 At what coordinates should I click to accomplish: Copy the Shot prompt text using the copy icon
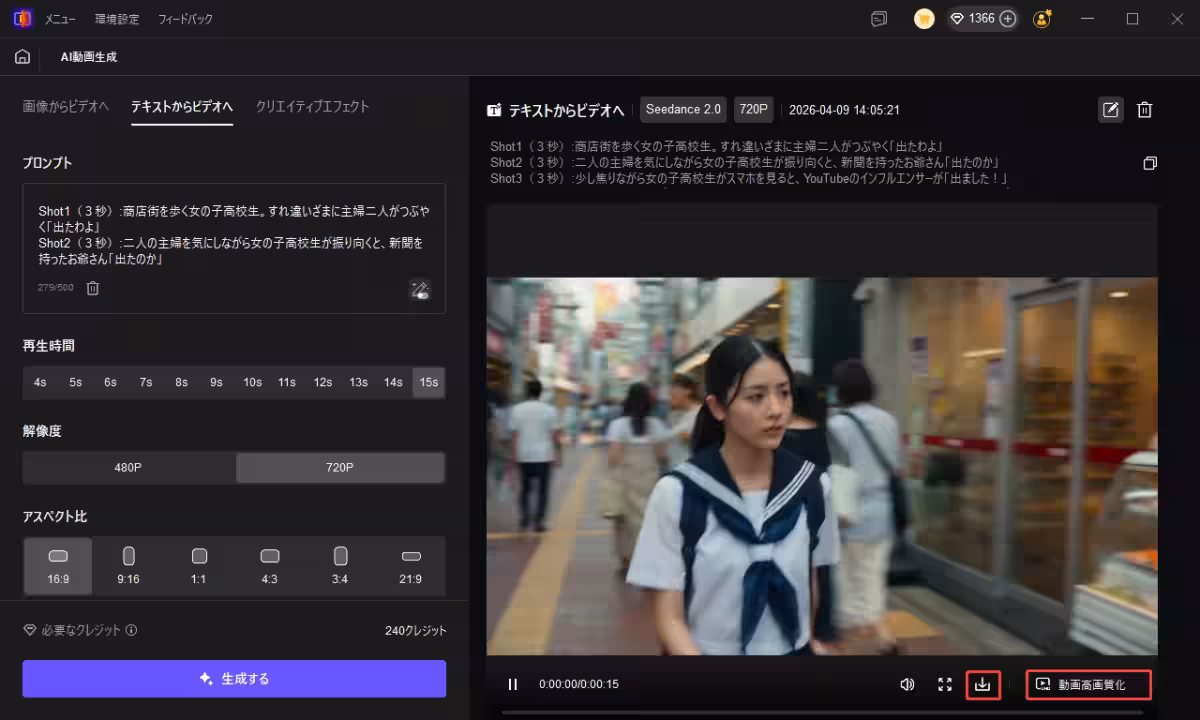1150,162
